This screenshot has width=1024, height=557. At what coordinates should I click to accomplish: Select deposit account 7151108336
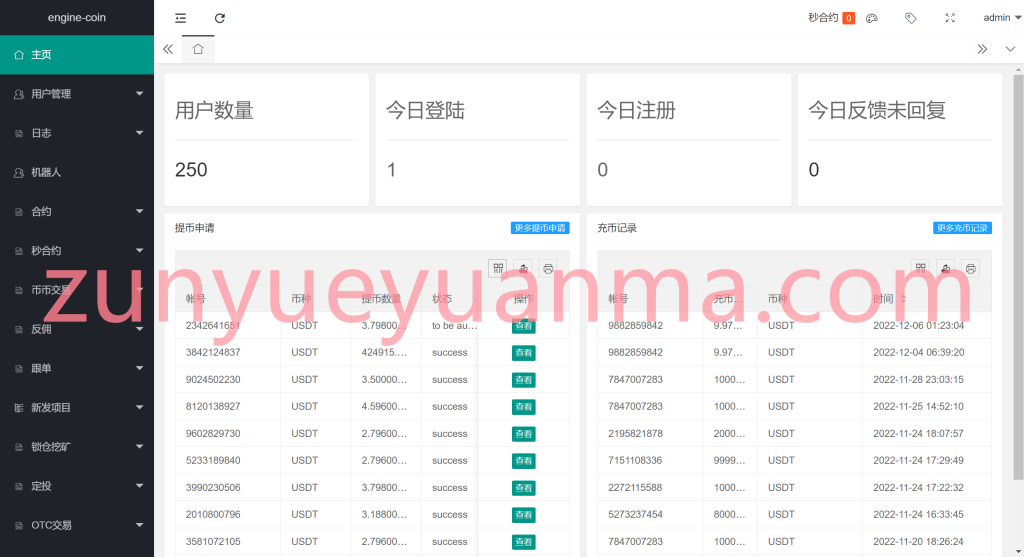(x=635, y=460)
